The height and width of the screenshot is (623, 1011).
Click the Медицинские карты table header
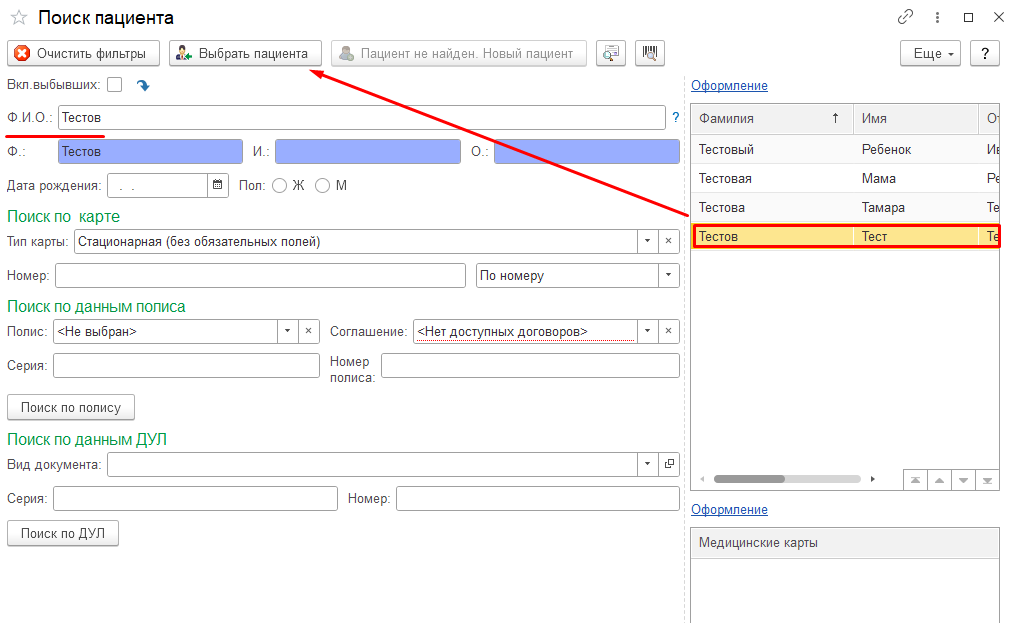pyautogui.click(x=845, y=543)
